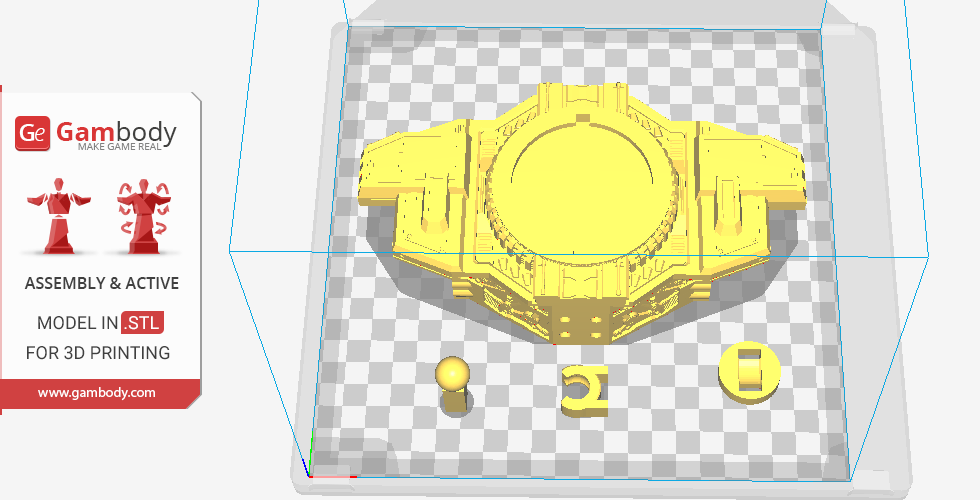Click the red .STL format badge
The width and height of the screenshot is (980, 500).
pyautogui.click(x=143, y=323)
